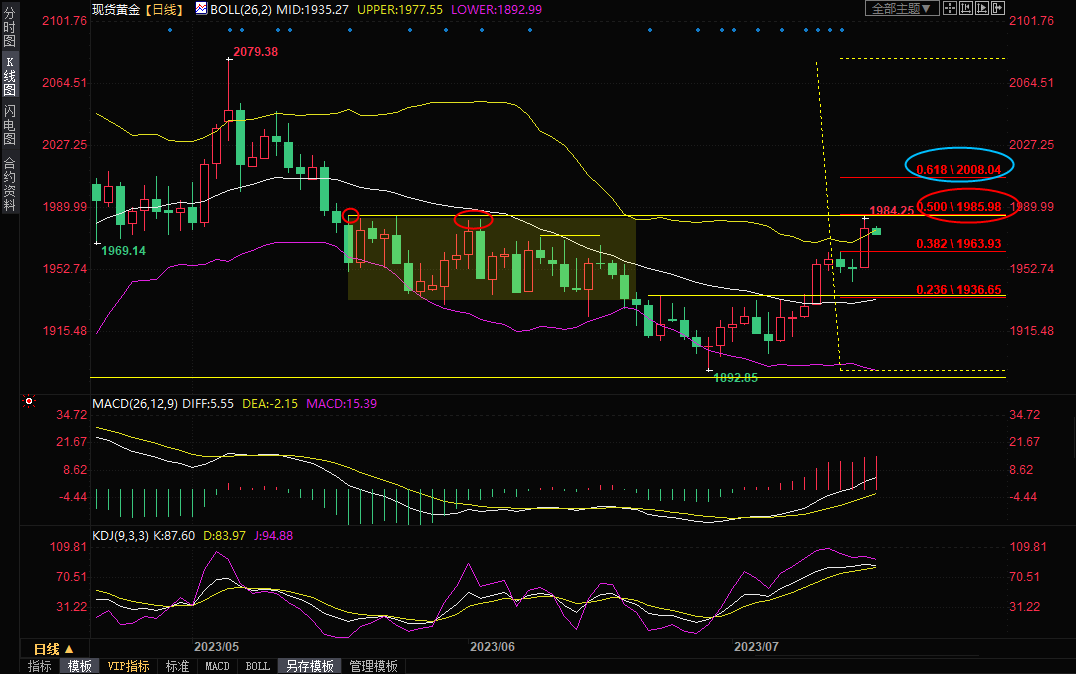The width and height of the screenshot is (1076, 674).
Task: Click the red sun marker beside MACD panel
Action: tap(29, 403)
